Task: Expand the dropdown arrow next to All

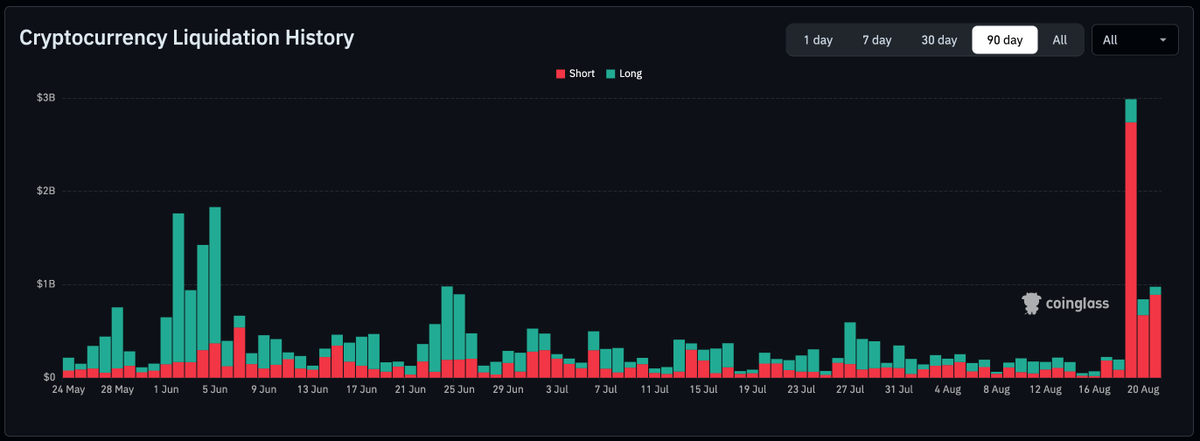Action: [x=1163, y=41]
